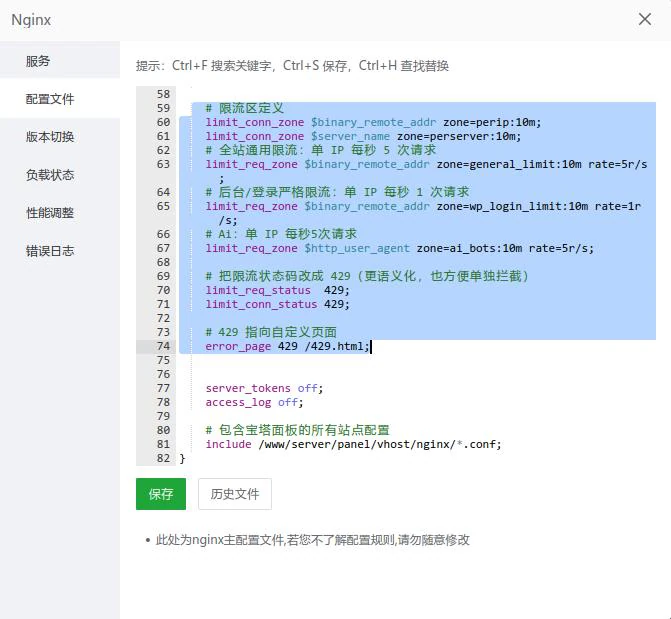The width and height of the screenshot is (671, 619).
Task: Click the '# Ai: 单 IP 每秒5次请求' comment
Action: pos(281,234)
